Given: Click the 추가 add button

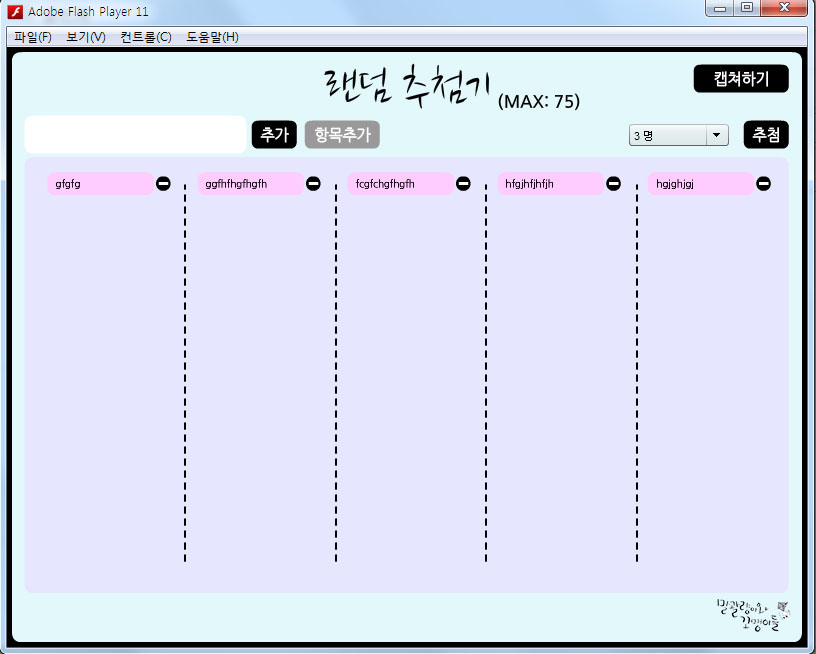Looking at the screenshot, I should (274, 135).
